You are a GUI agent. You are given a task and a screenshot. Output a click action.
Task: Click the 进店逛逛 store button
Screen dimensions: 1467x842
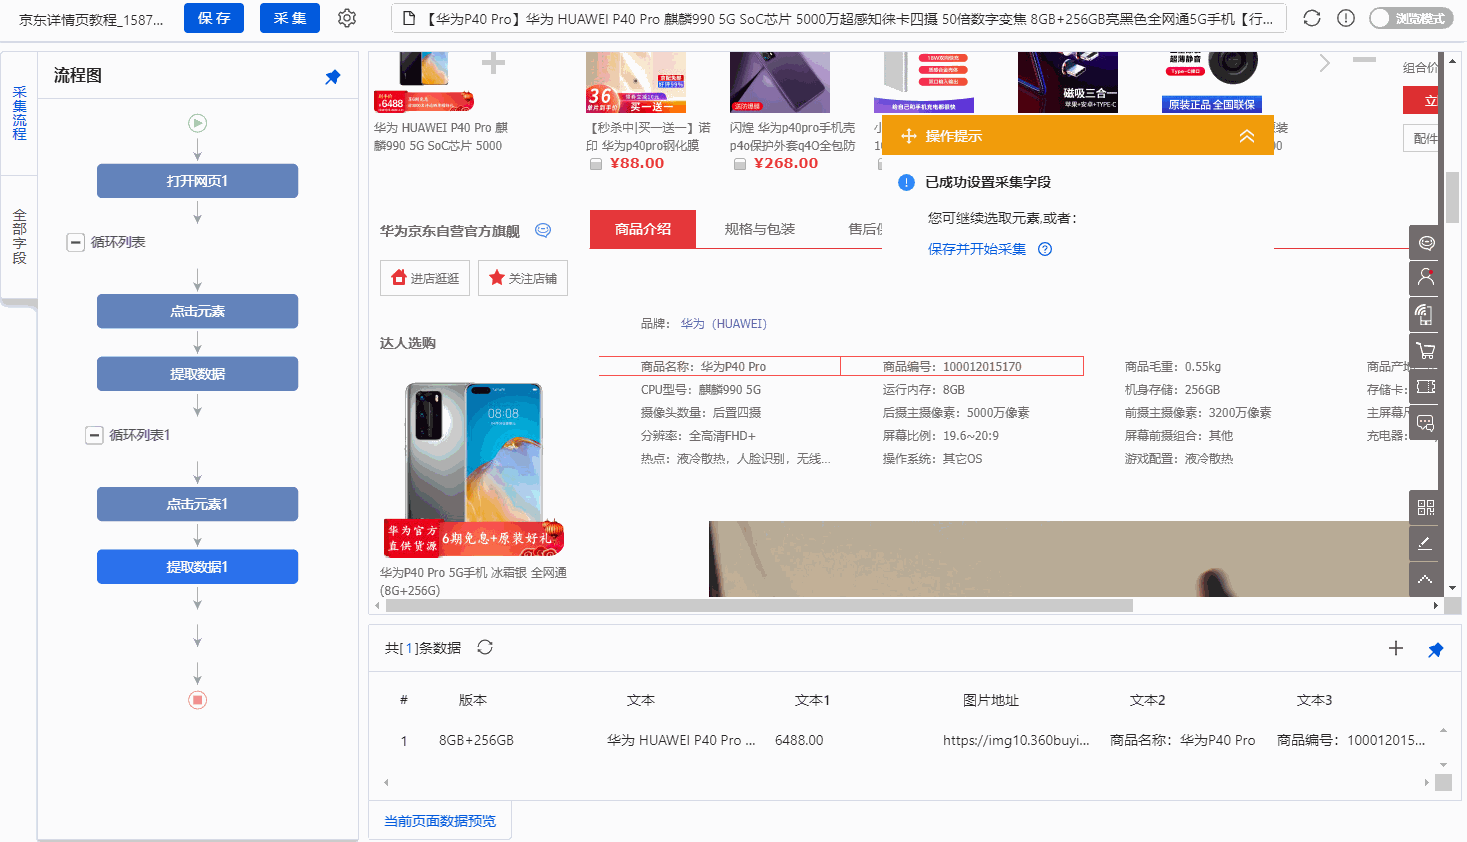point(425,278)
